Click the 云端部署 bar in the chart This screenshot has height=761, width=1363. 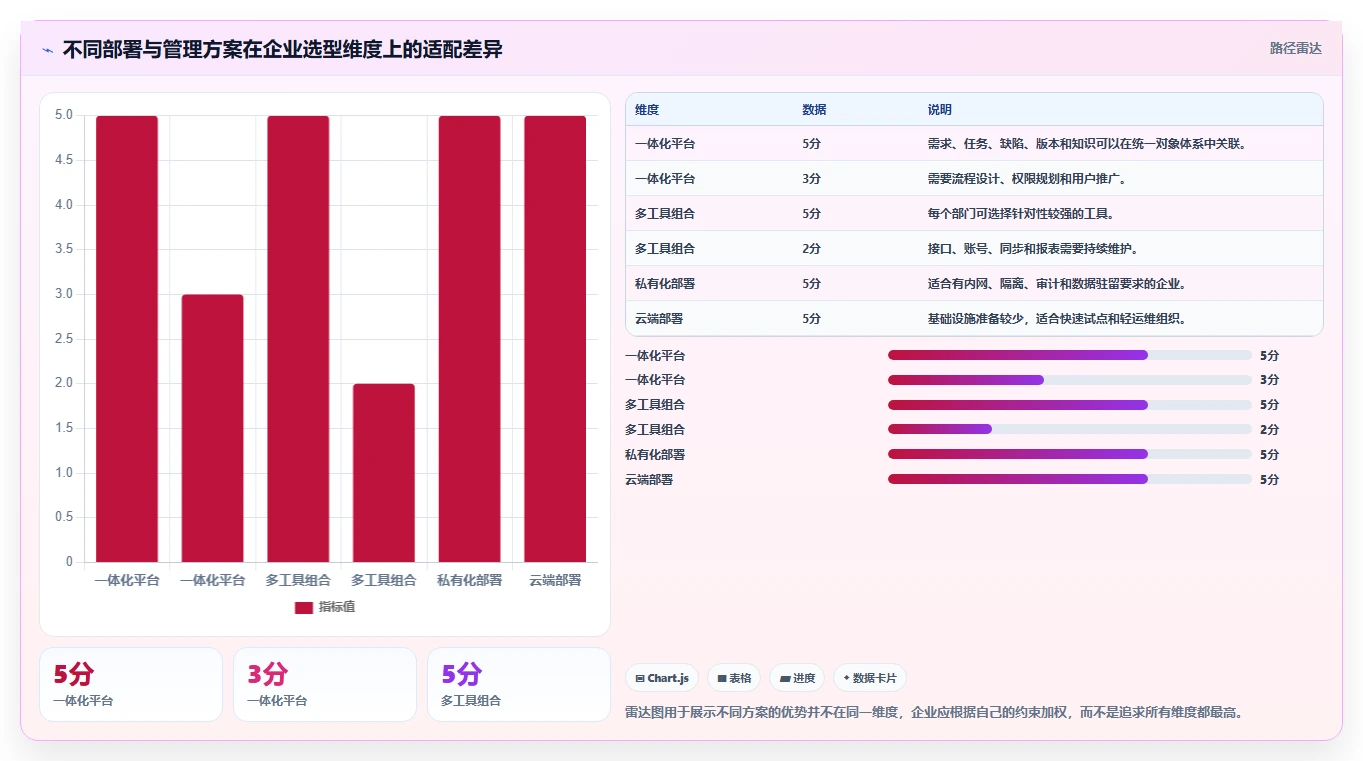(555, 339)
